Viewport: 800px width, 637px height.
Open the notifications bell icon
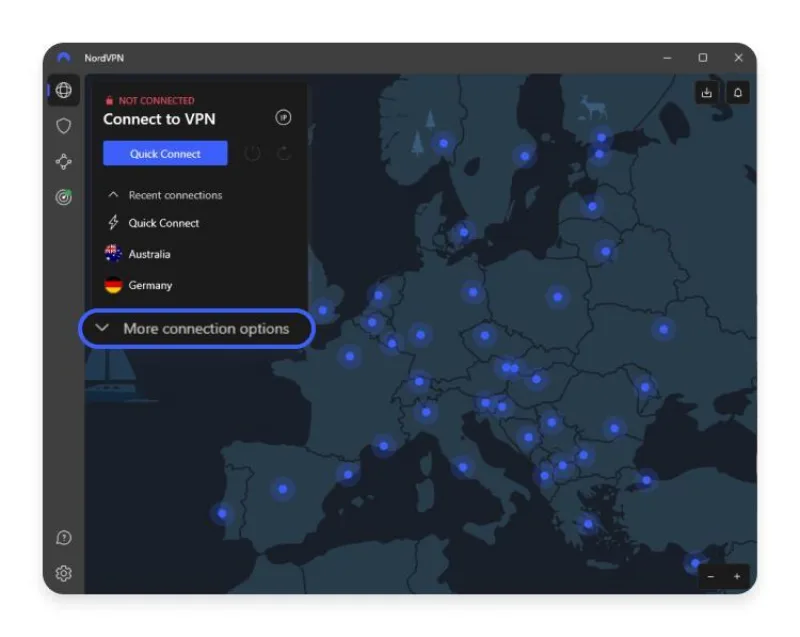point(738,93)
